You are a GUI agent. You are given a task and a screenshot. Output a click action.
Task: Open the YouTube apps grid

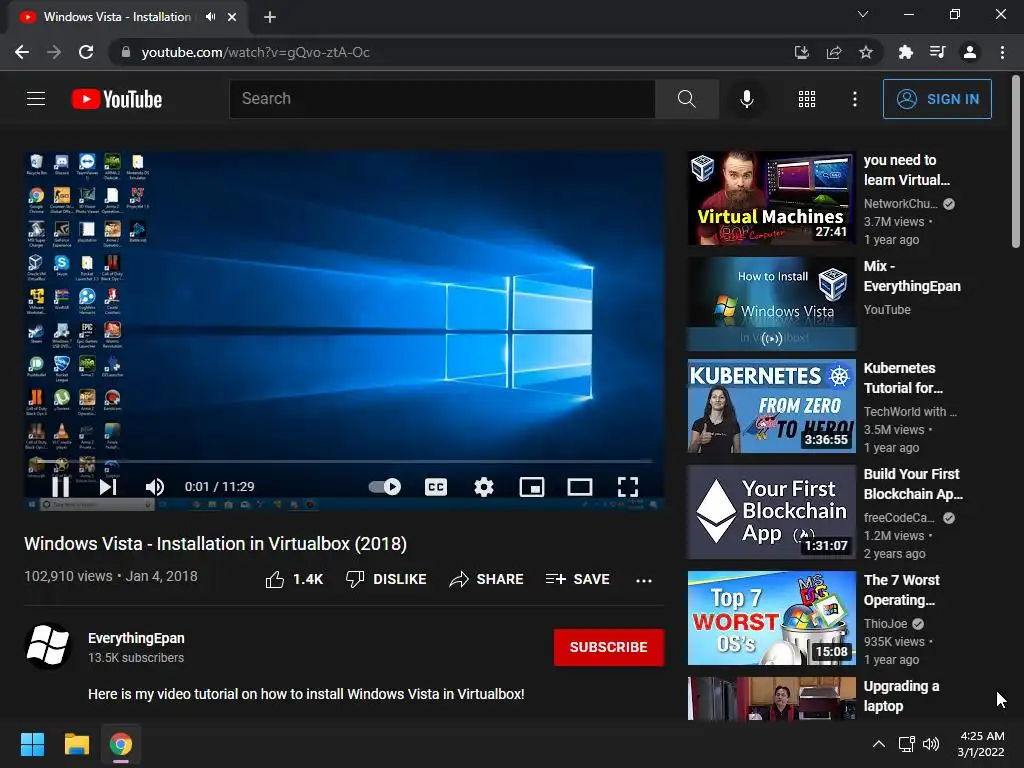click(x=807, y=99)
